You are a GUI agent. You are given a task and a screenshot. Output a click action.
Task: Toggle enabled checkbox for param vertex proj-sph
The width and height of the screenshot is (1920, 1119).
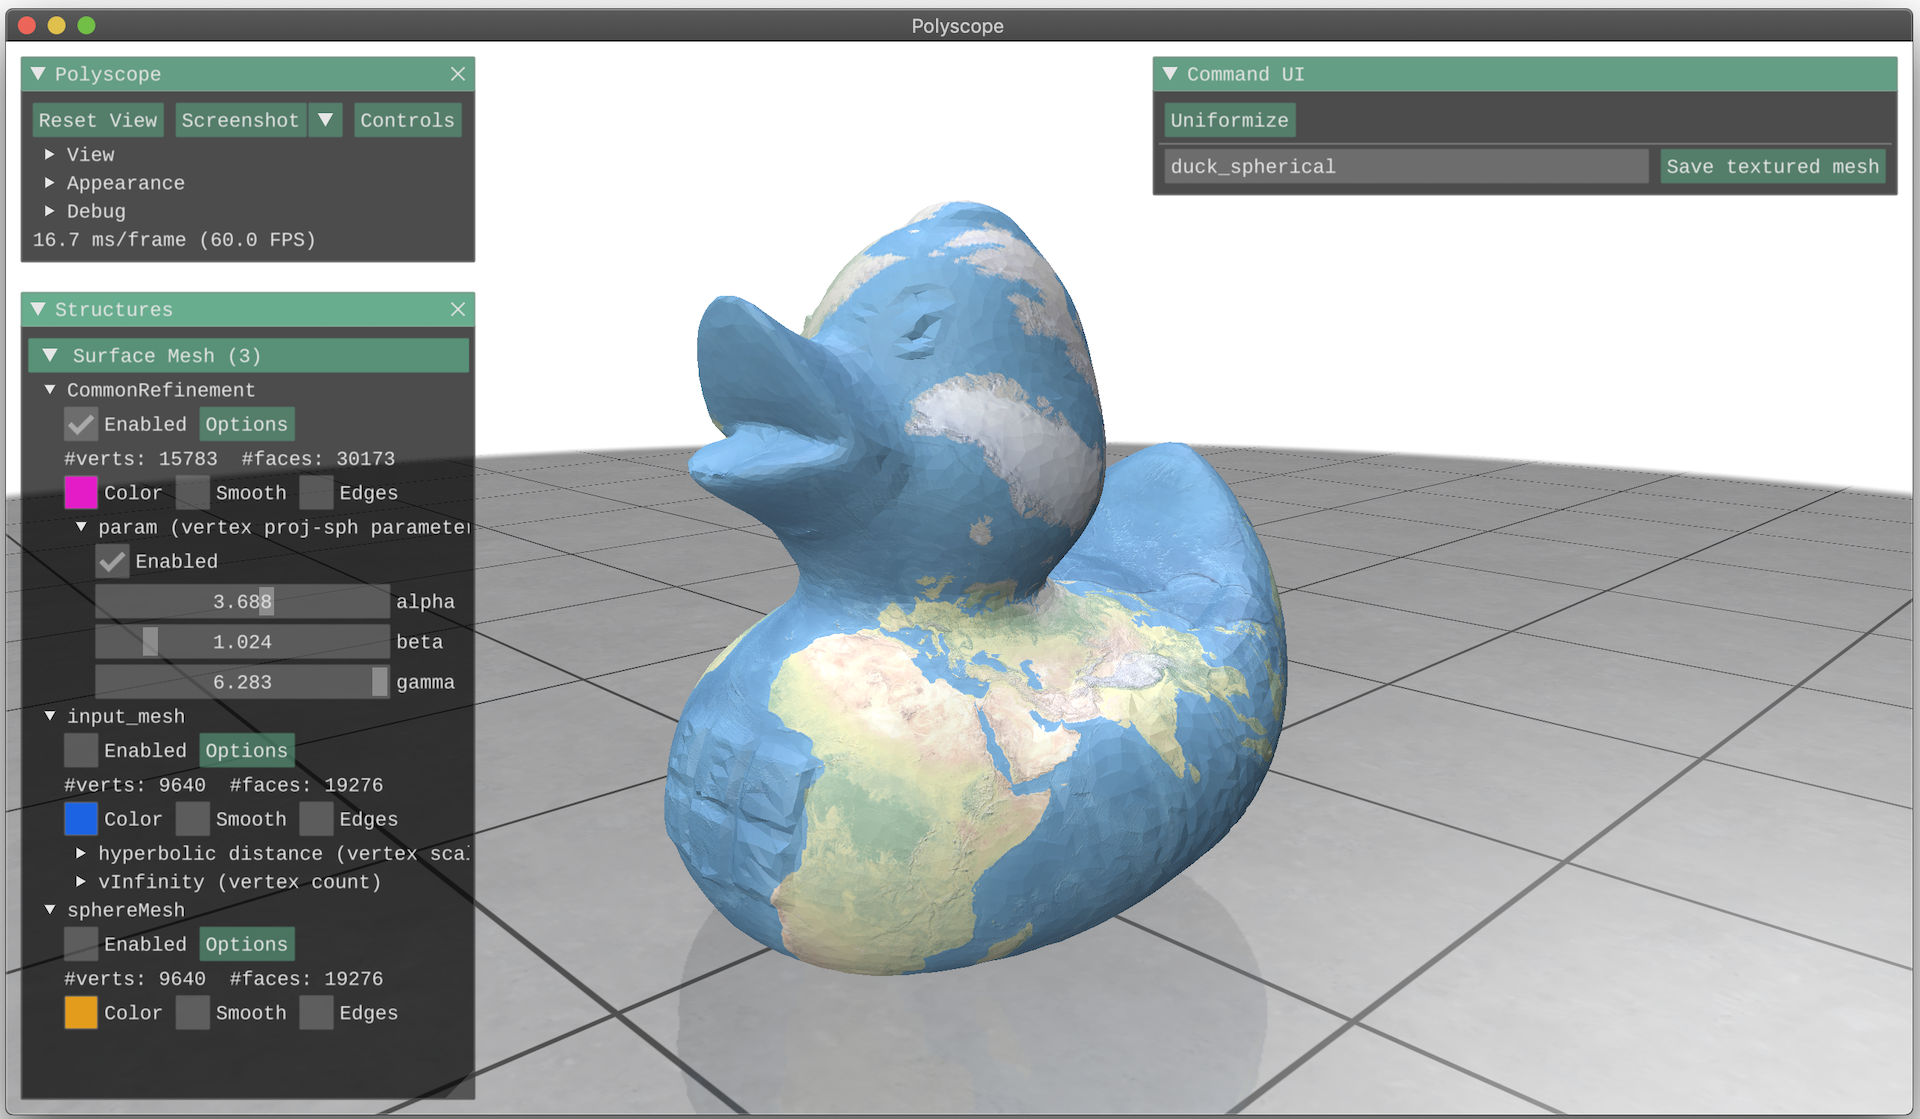coord(113,560)
